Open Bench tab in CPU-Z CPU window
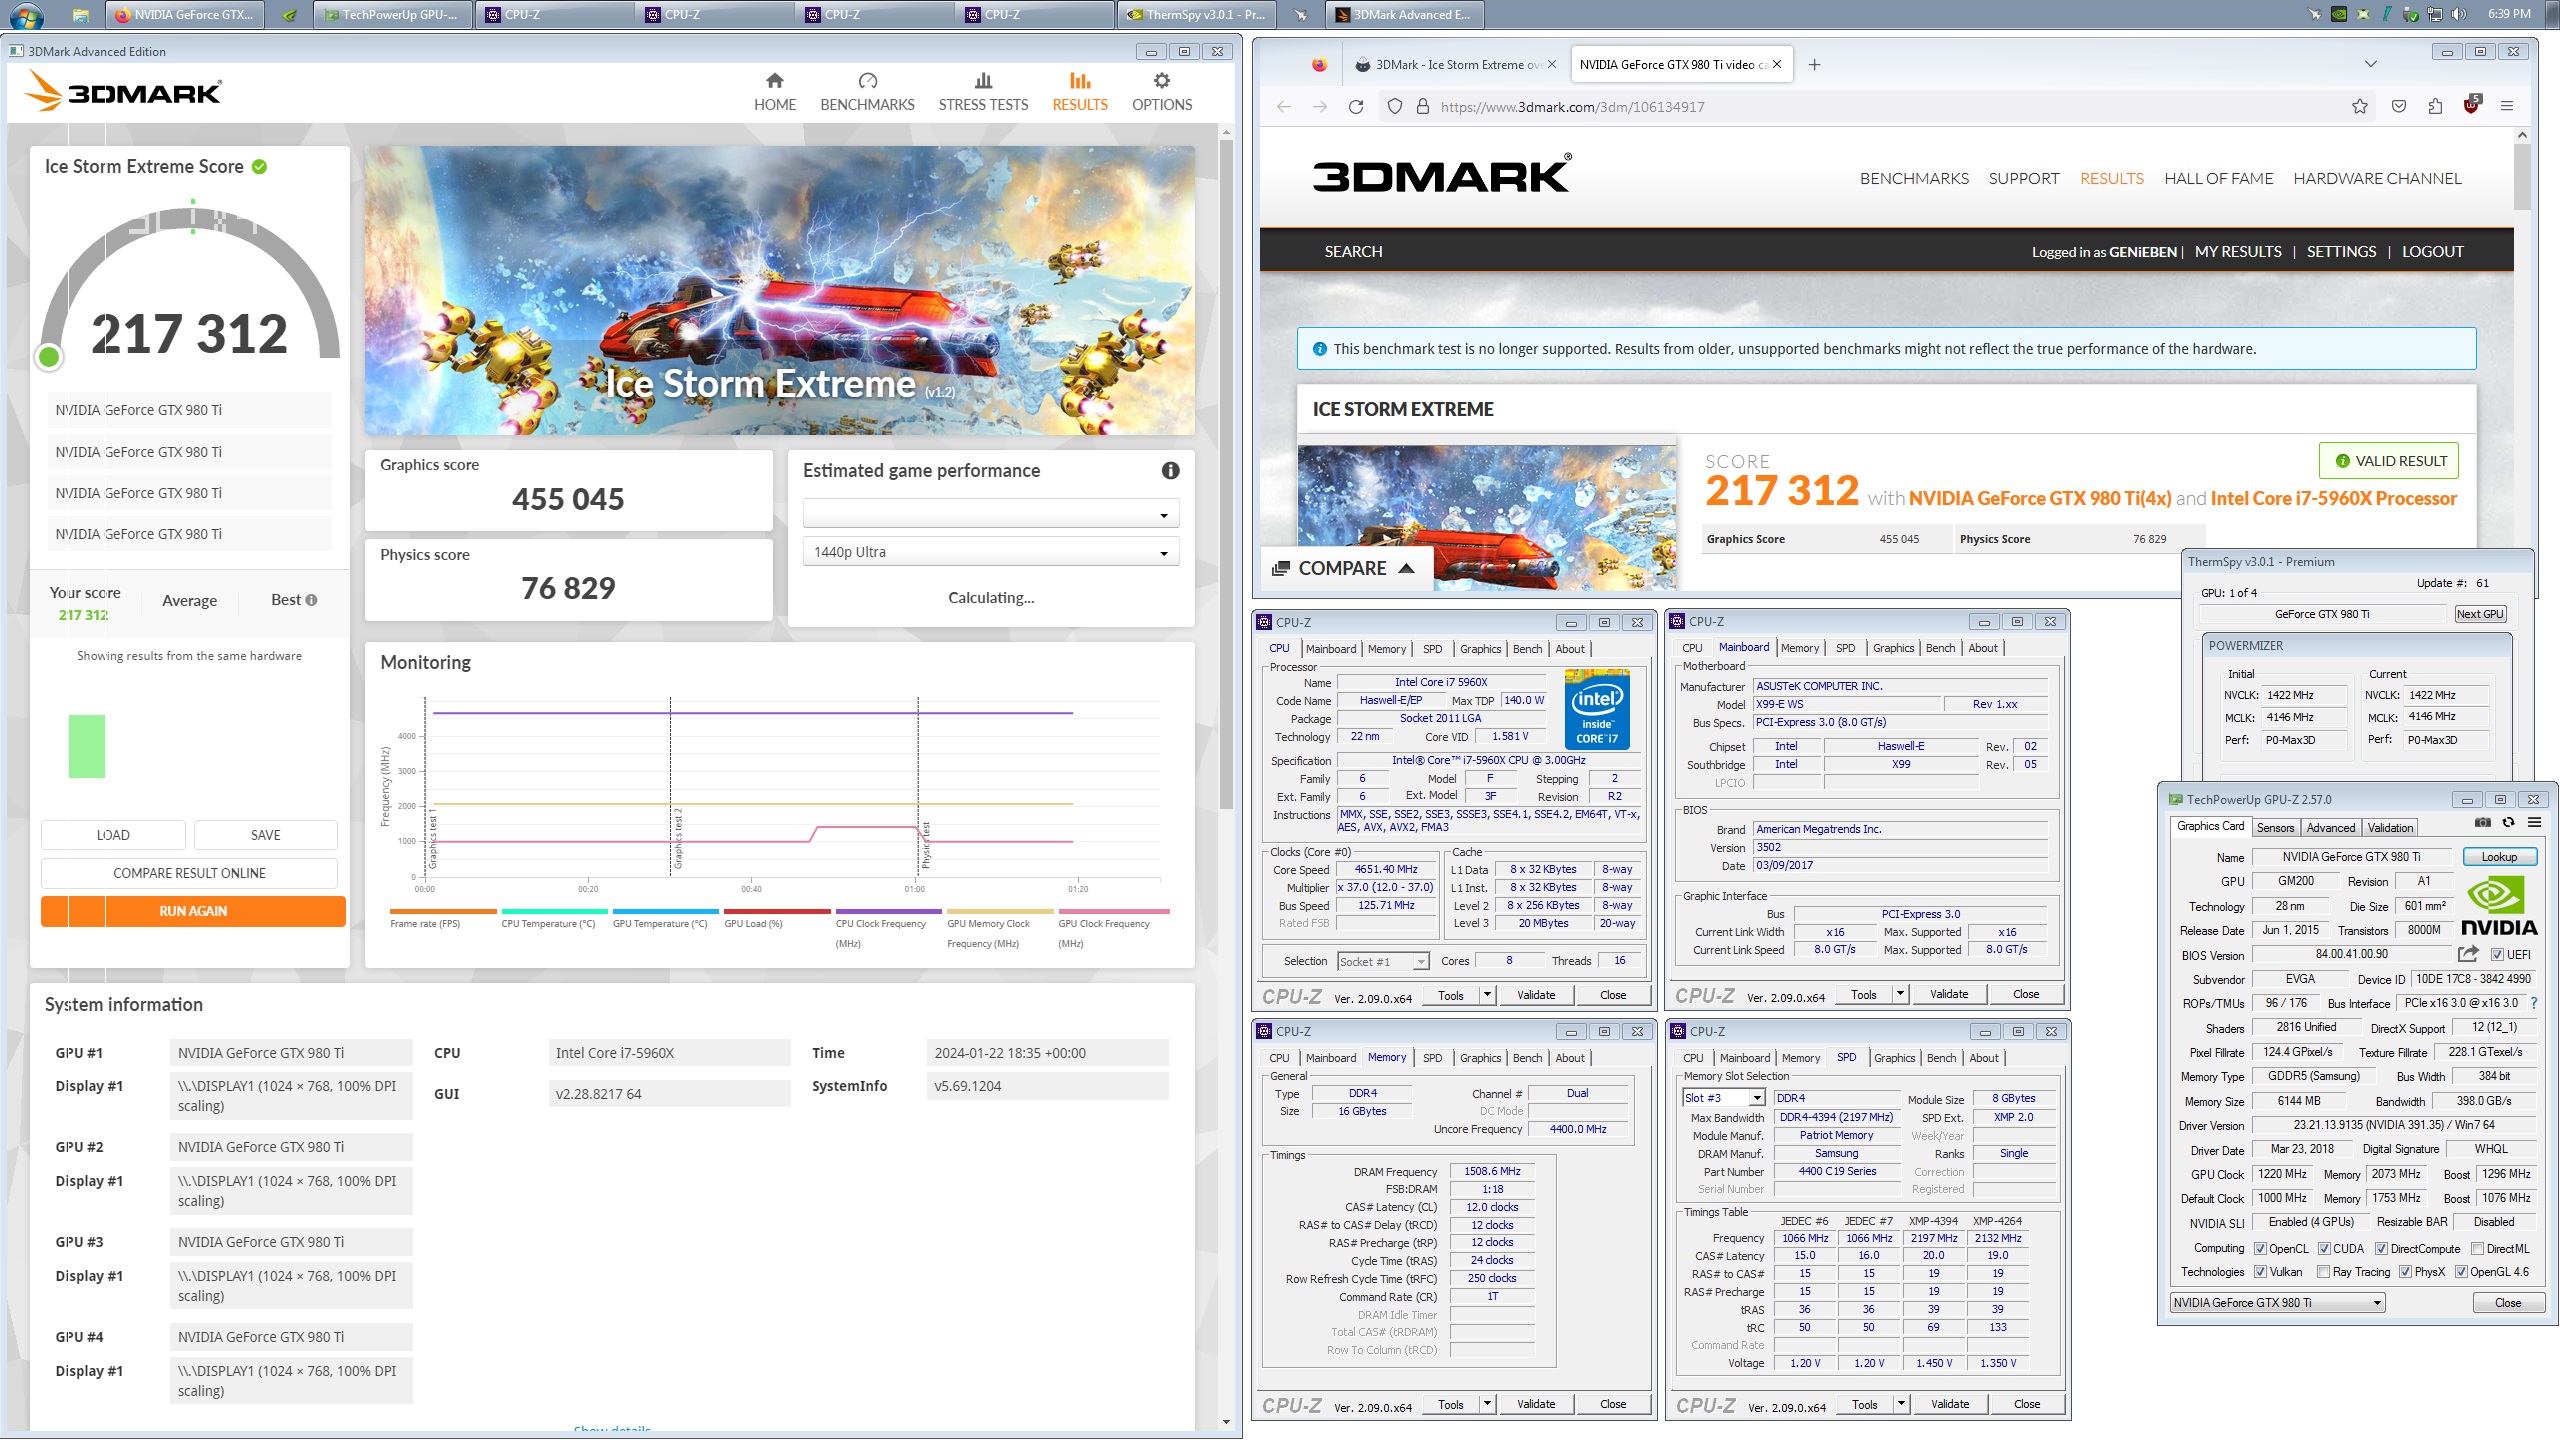The image size is (2560, 1440). pyautogui.click(x=1527, y=649)
